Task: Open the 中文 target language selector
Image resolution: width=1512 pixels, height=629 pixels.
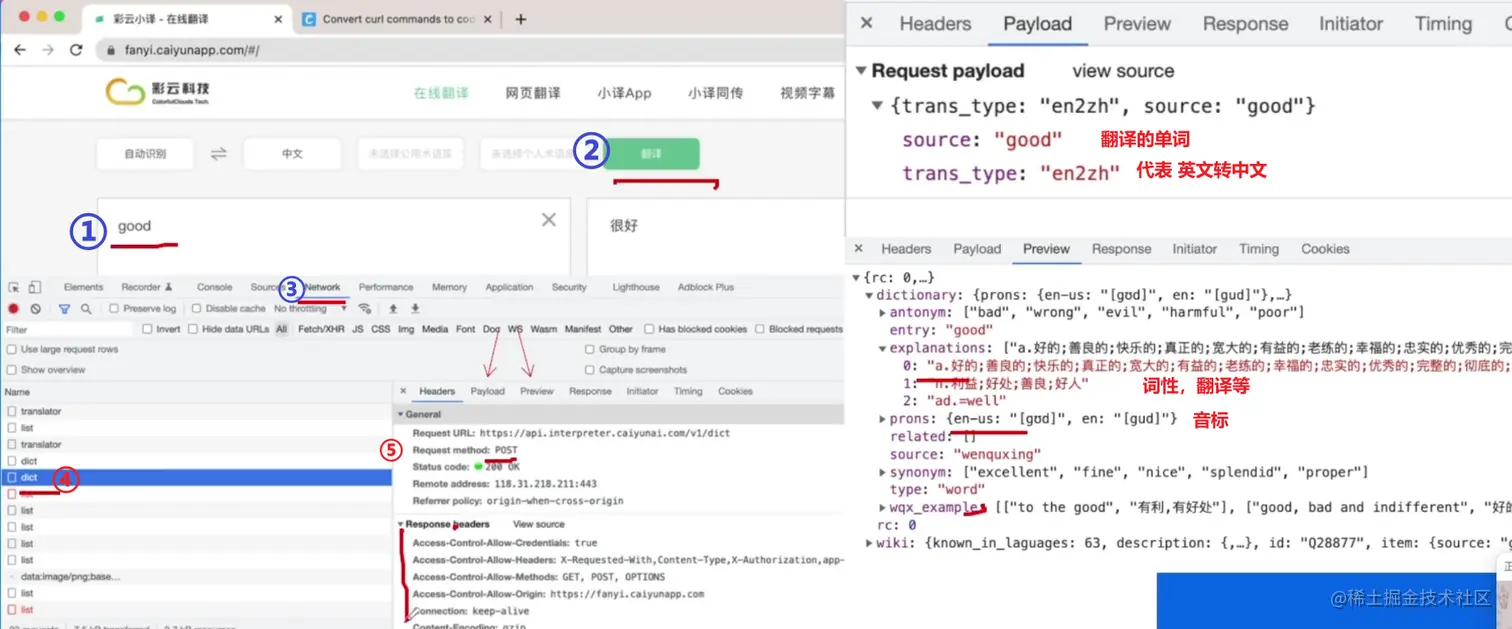Action: [x=292, y=154]
